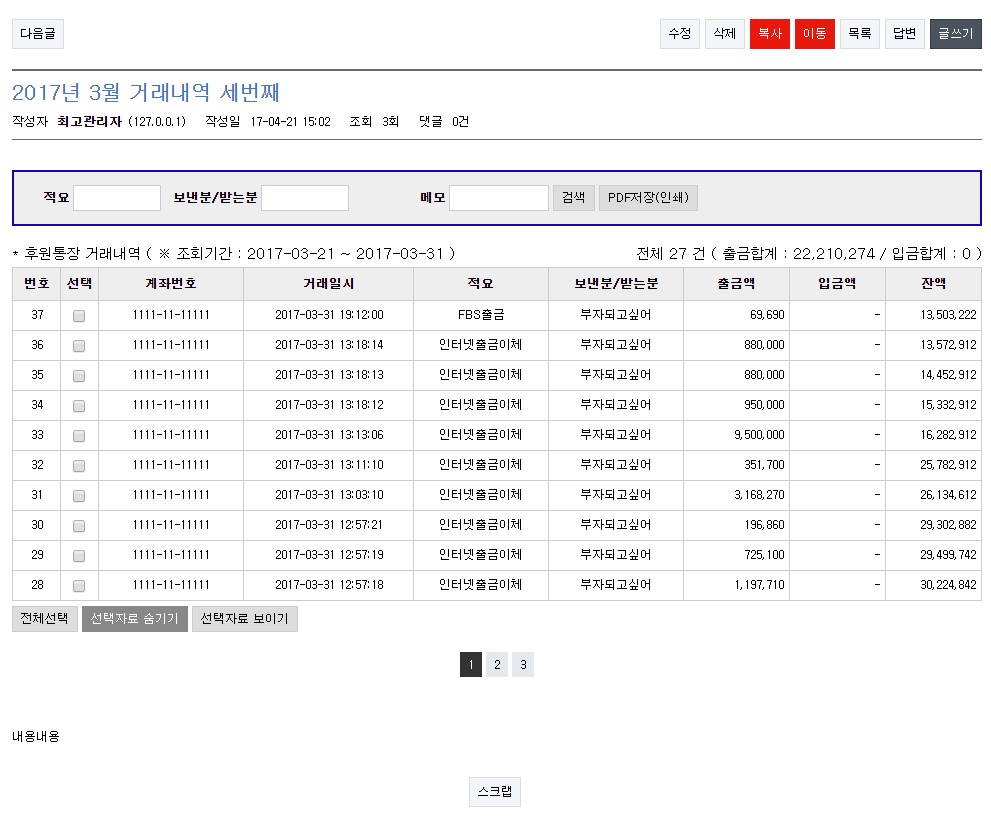Click PDF저장(인쇄) button

[x=648, y=198]
